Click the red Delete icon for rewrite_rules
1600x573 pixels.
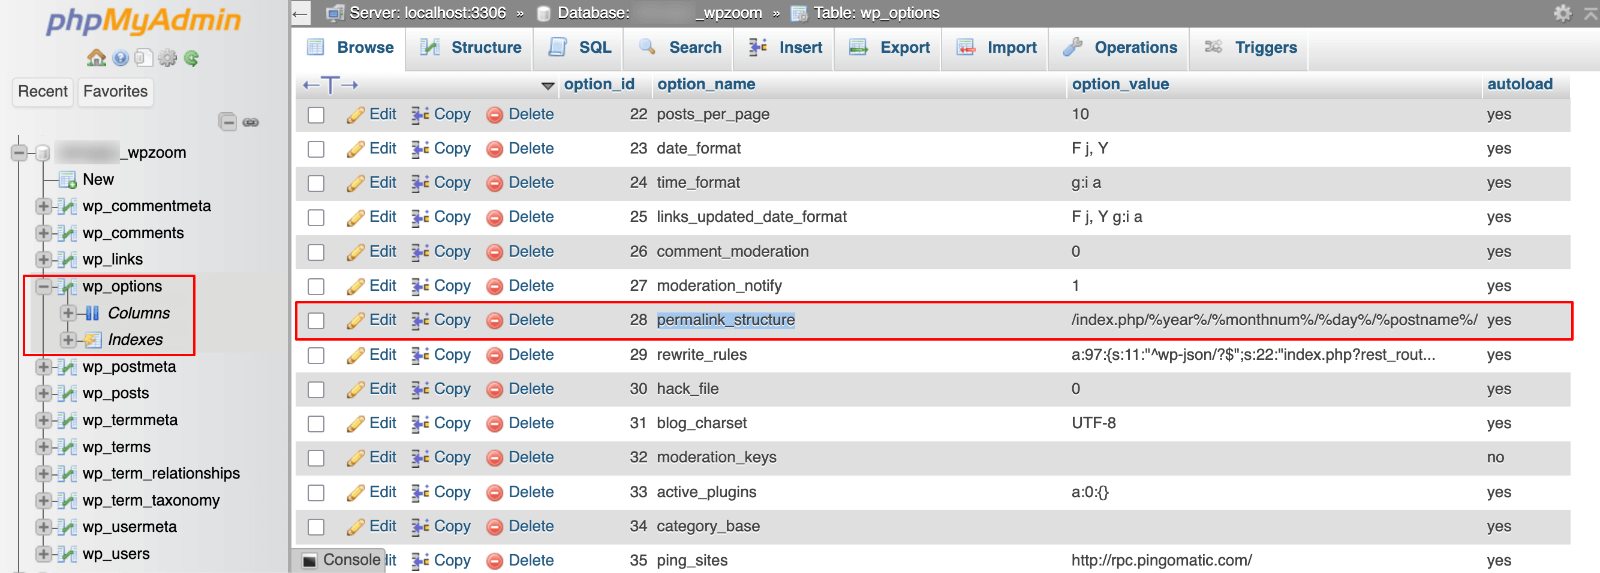pos(494,355)
